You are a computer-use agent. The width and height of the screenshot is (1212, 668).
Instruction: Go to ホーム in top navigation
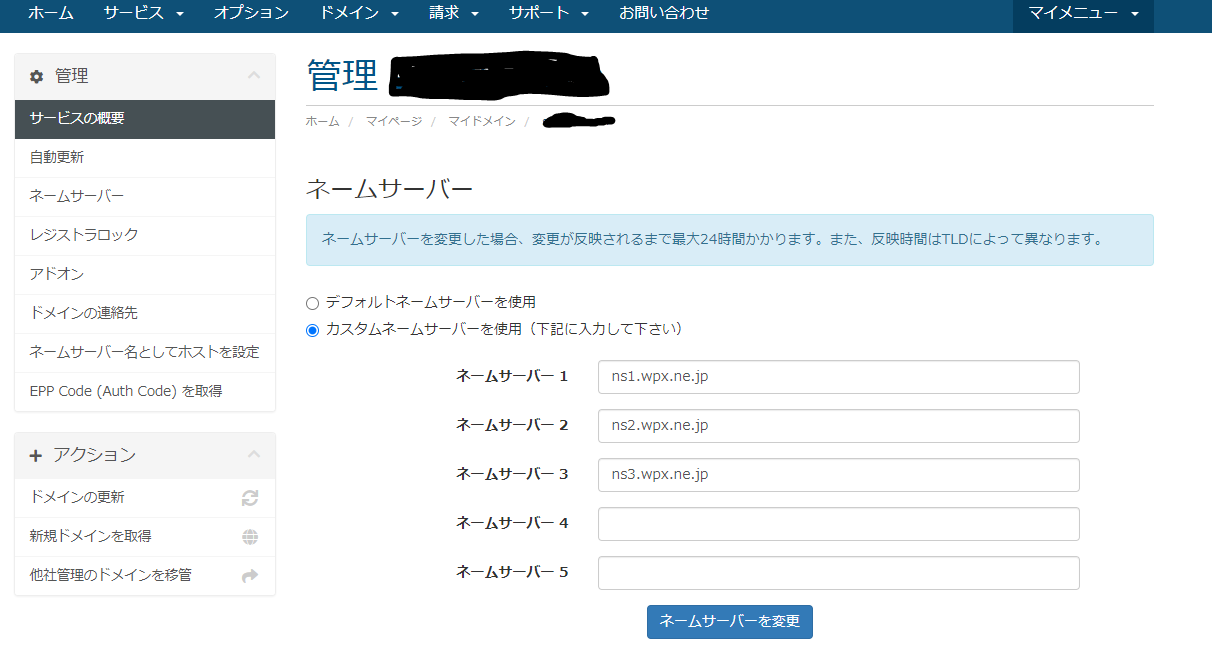pos(50,13)
